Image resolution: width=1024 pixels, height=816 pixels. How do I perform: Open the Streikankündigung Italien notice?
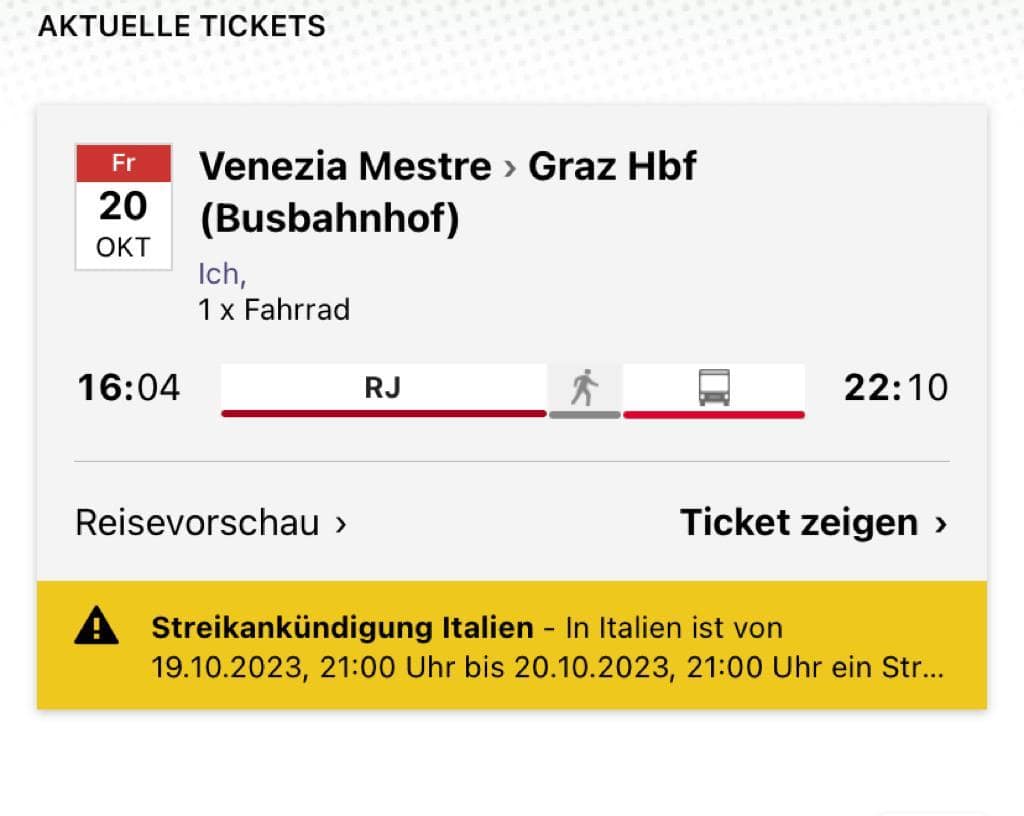pyautogui.click(x=342, y=628)
